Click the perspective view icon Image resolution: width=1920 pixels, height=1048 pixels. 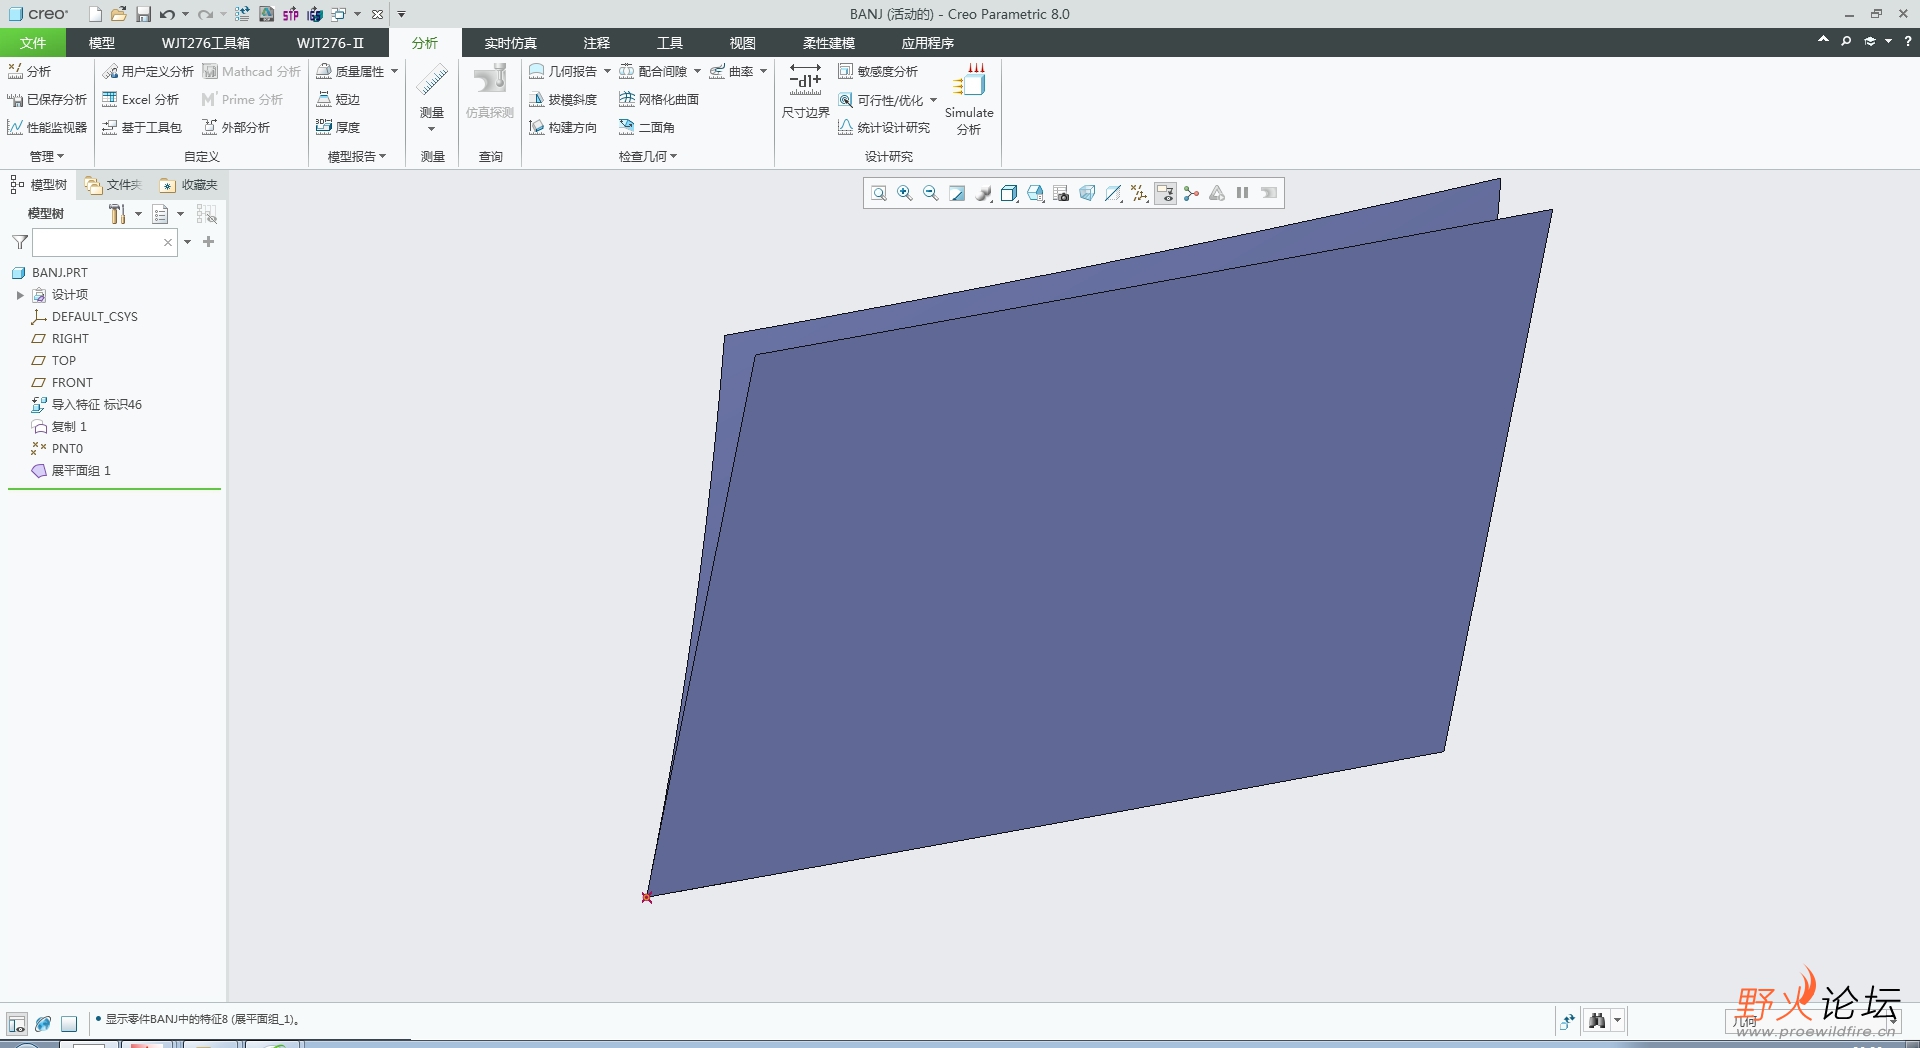pos(1087,193)
